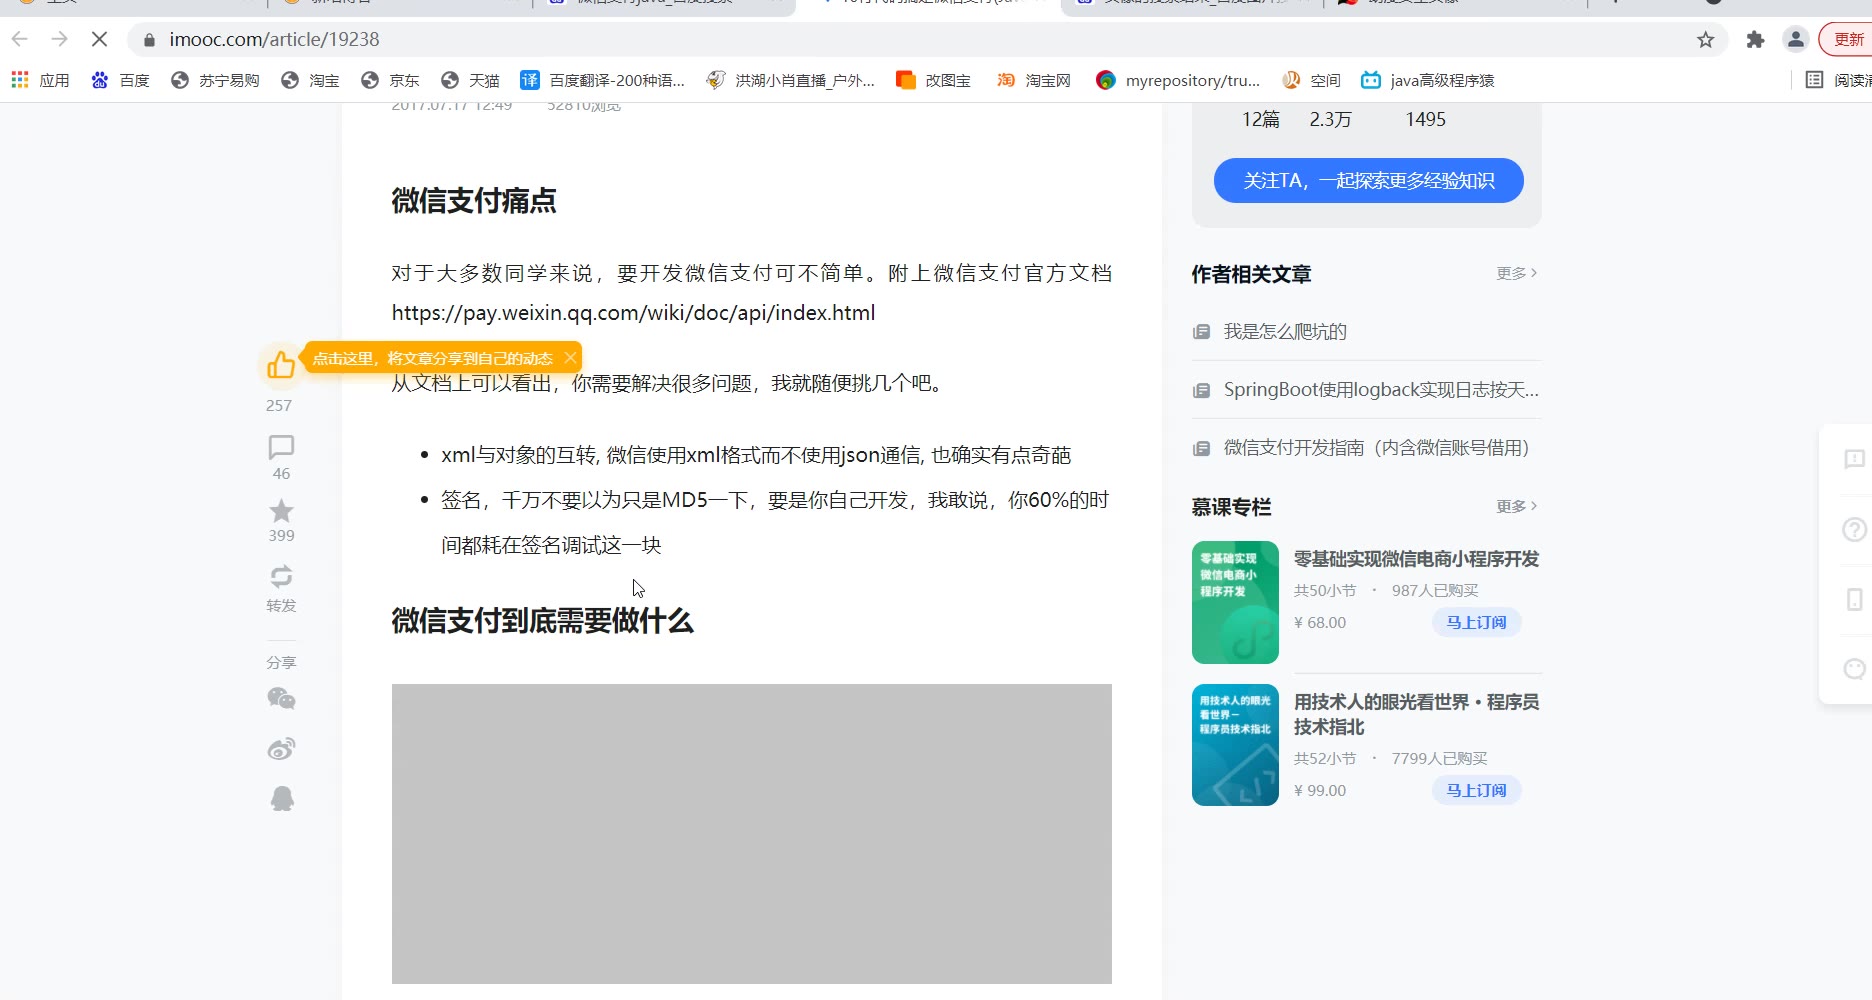Bookmark this page with star icon
1872x1000 pixels.
click(1705, 40)
